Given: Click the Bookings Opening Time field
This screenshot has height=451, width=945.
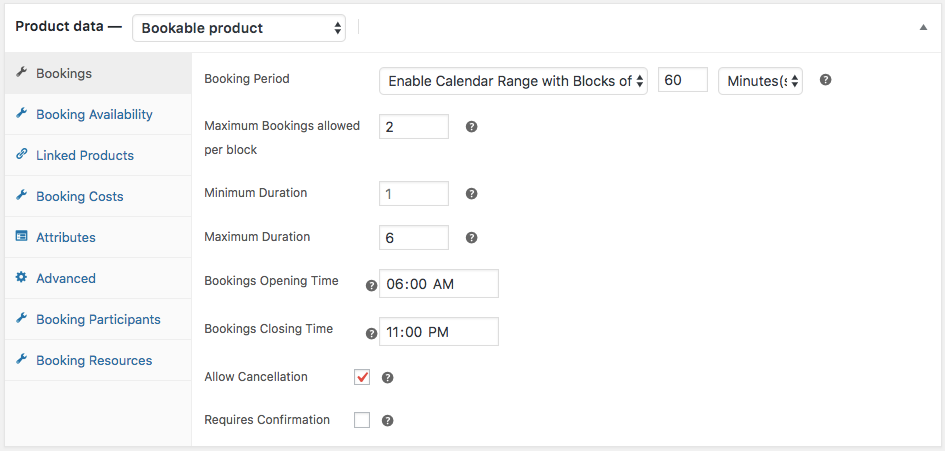Looking at the screenshot, I should tap(439, 283).
